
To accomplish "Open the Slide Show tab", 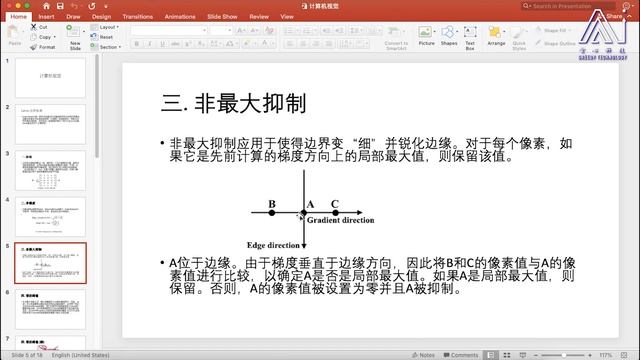I will point(222,17).
